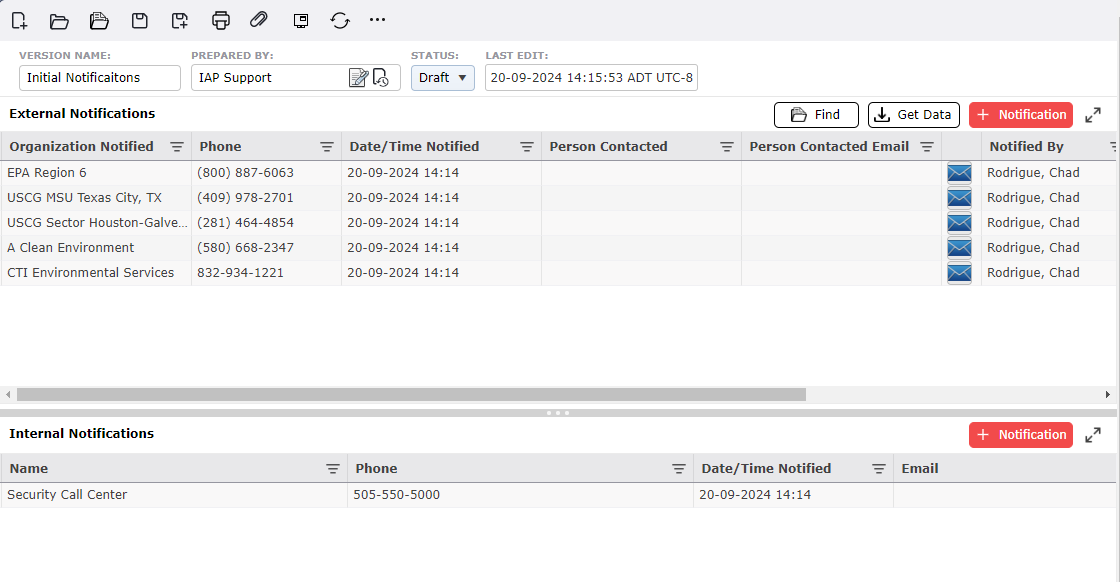This screenshot has height=582, width=1120.
Task: Open the Organization Notified column filter menu
Action: coord(177,147)
